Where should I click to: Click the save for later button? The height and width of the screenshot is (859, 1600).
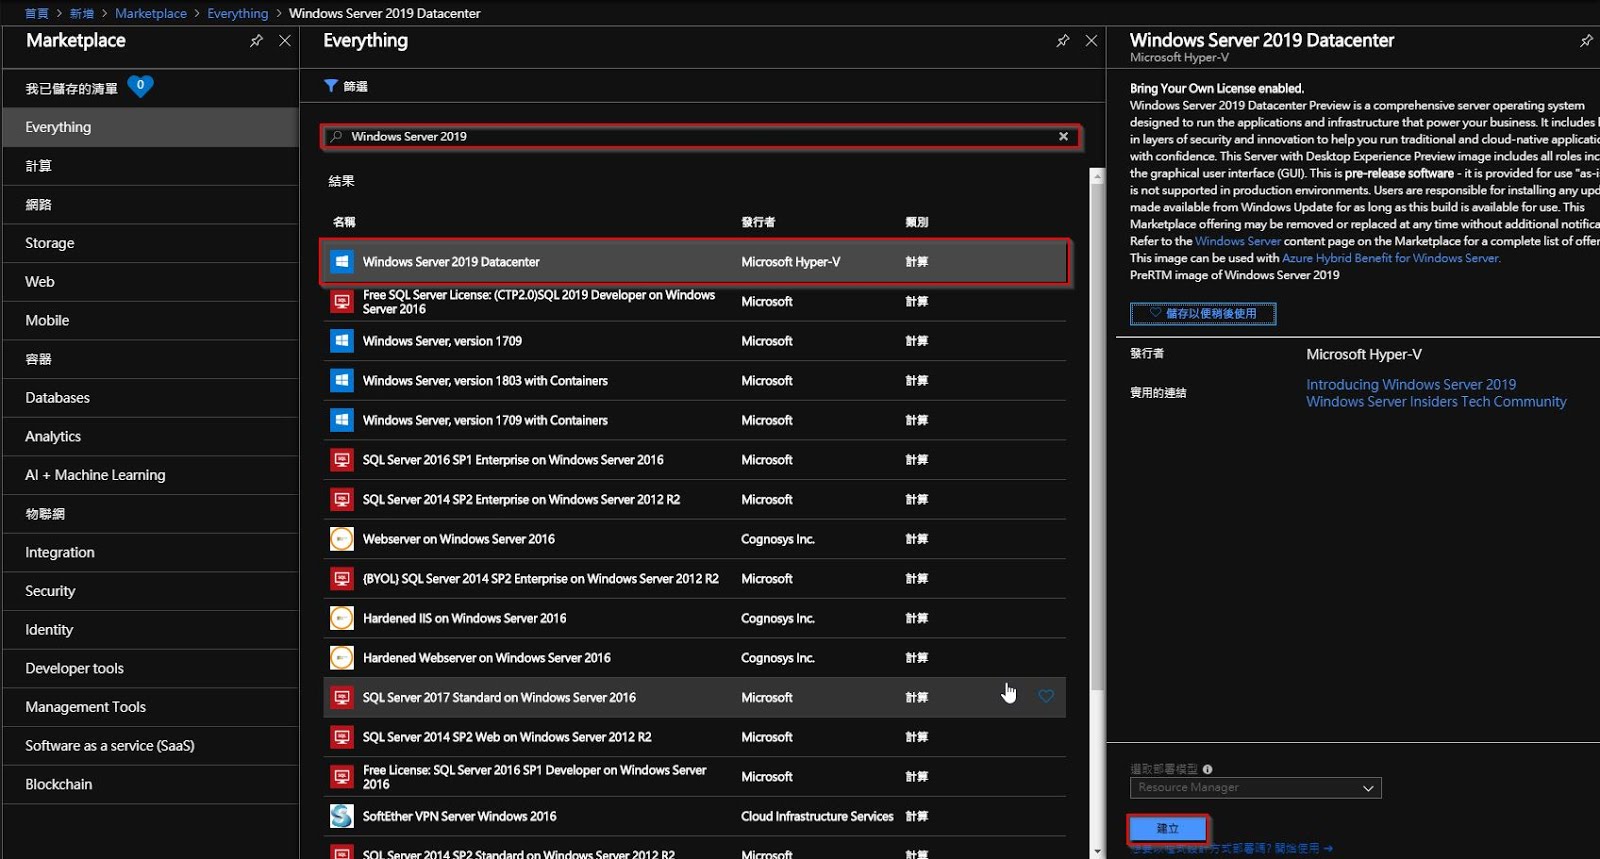[1203, 314]
